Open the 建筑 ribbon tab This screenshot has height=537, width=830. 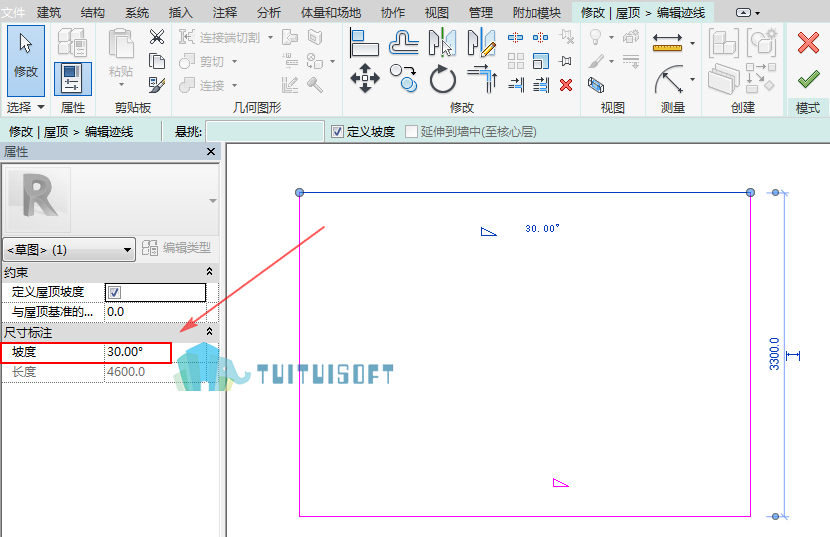click(x=49, y=12)
